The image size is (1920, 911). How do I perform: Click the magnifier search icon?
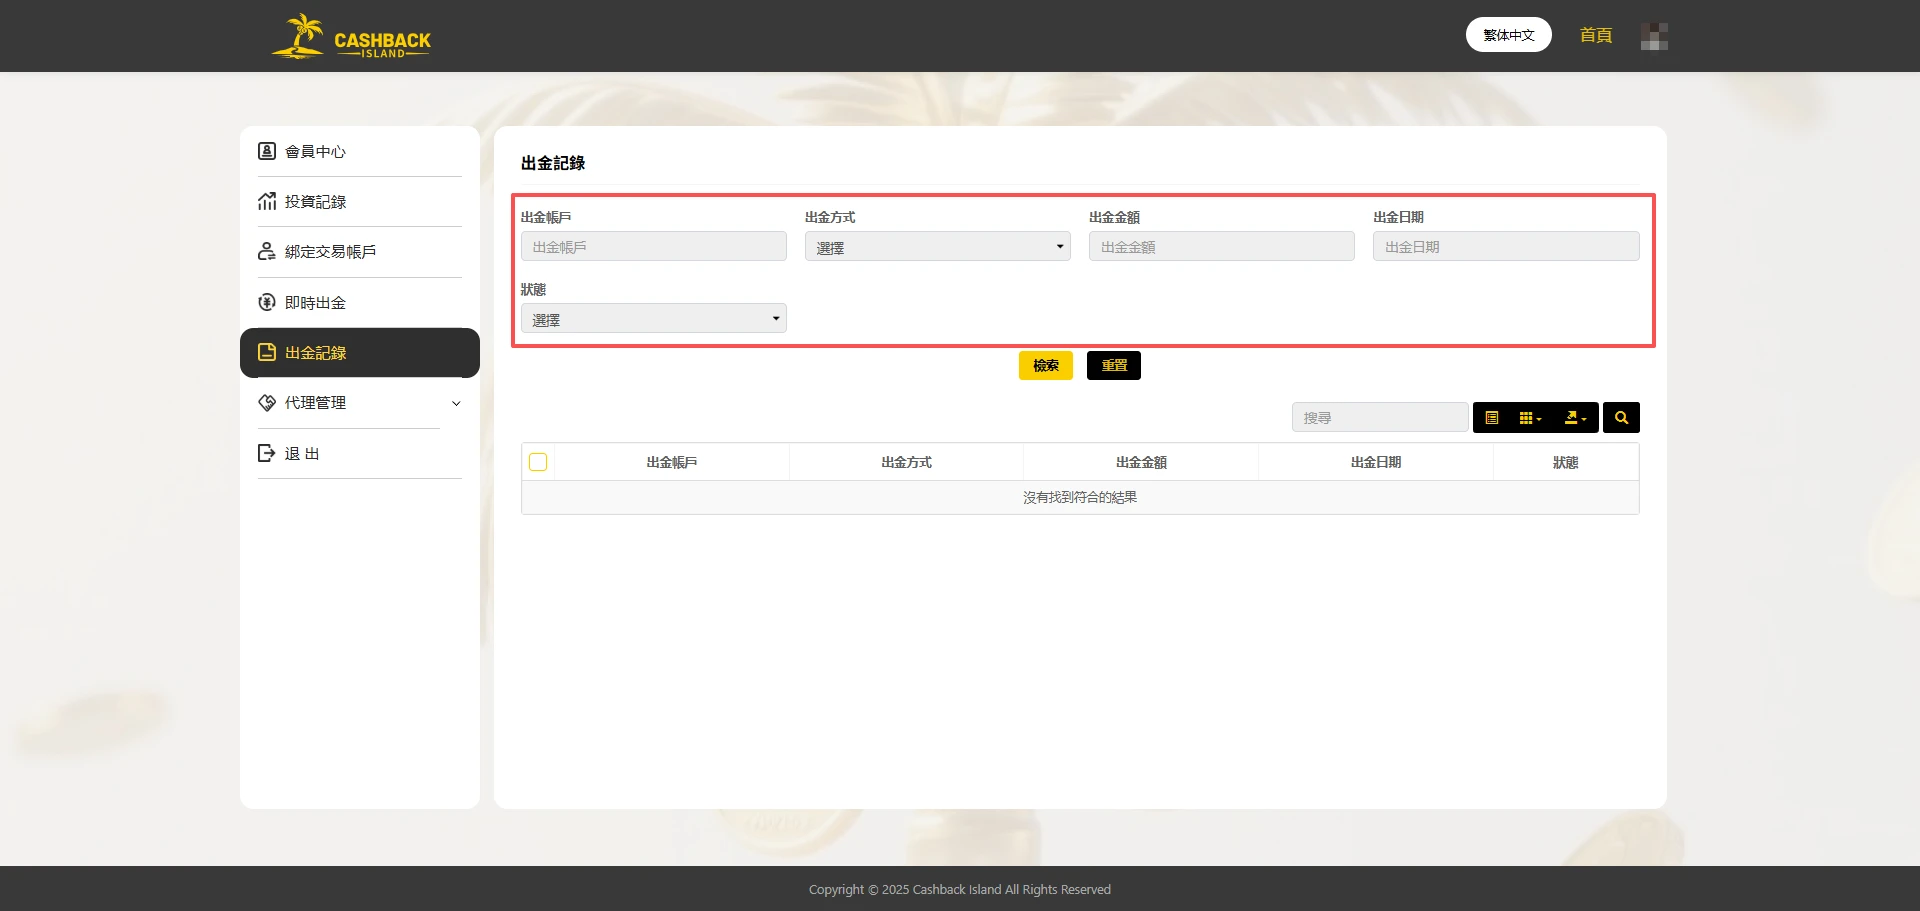1620,417
